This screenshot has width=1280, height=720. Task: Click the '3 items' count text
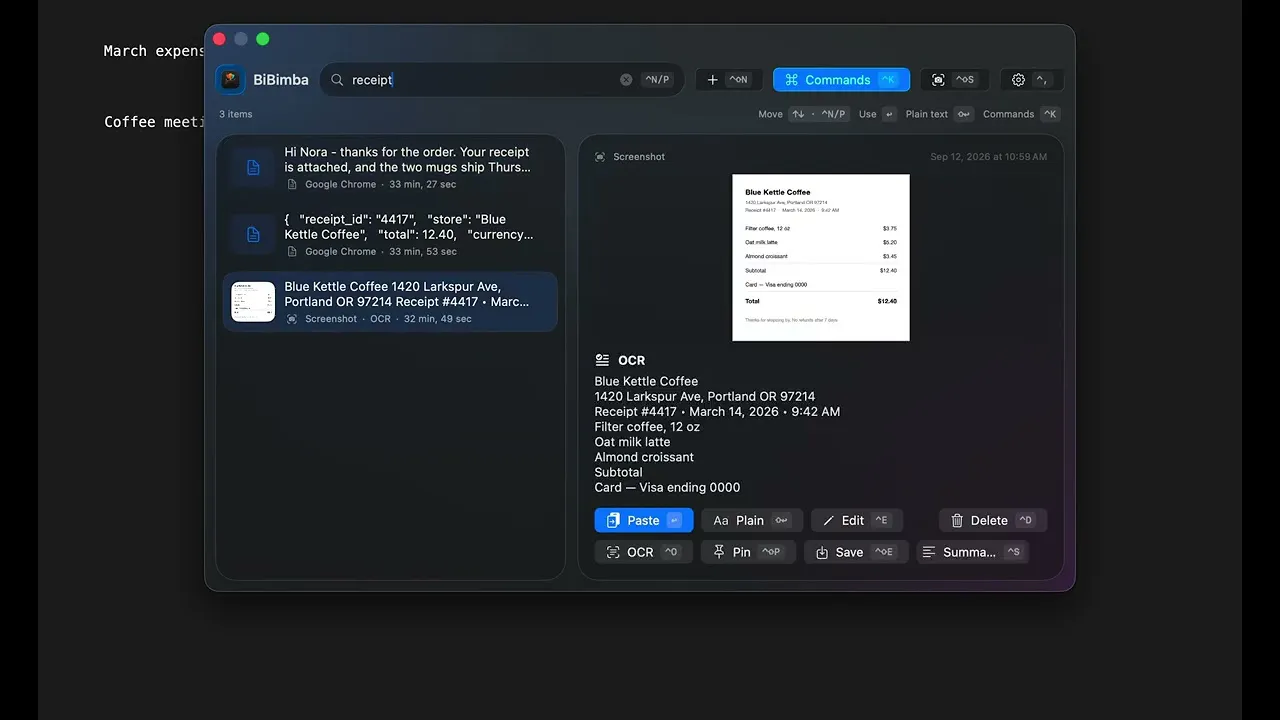click(x=236, y=114)
